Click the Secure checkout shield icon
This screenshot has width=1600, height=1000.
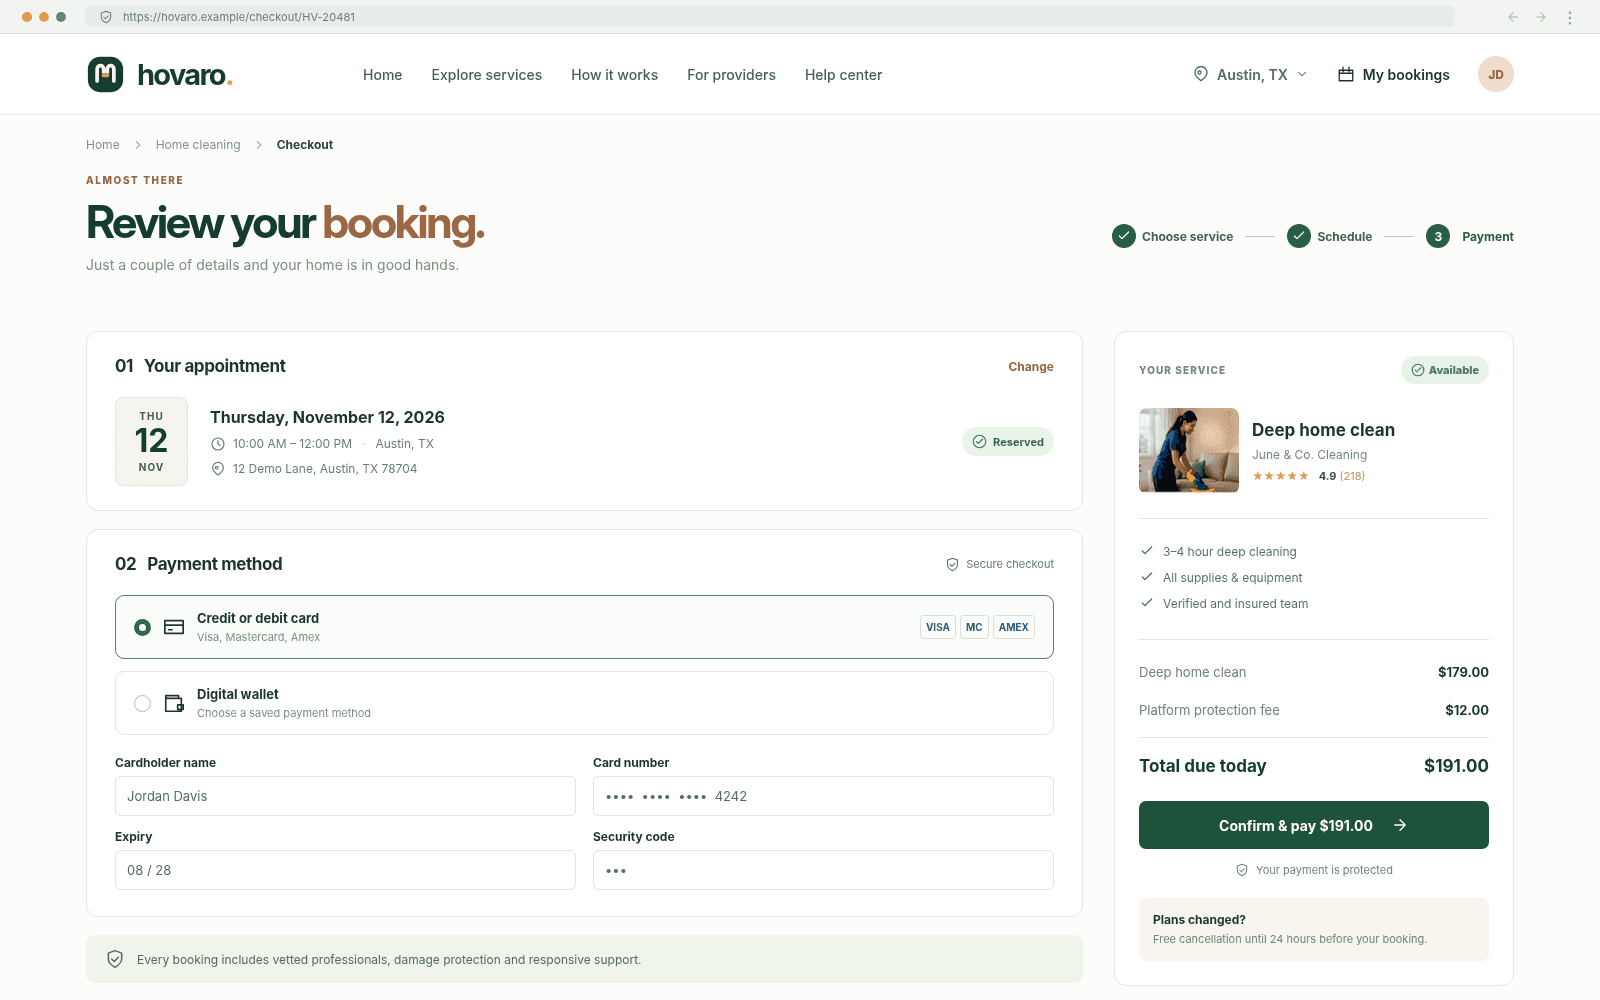click(952, 564)
